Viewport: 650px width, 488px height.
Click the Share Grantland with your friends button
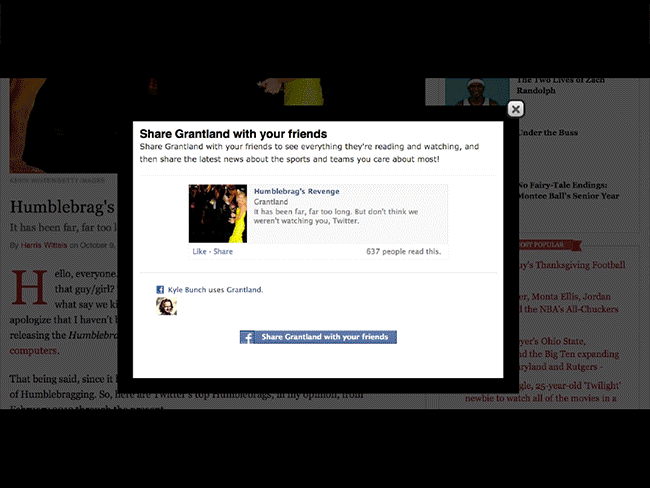319,337
